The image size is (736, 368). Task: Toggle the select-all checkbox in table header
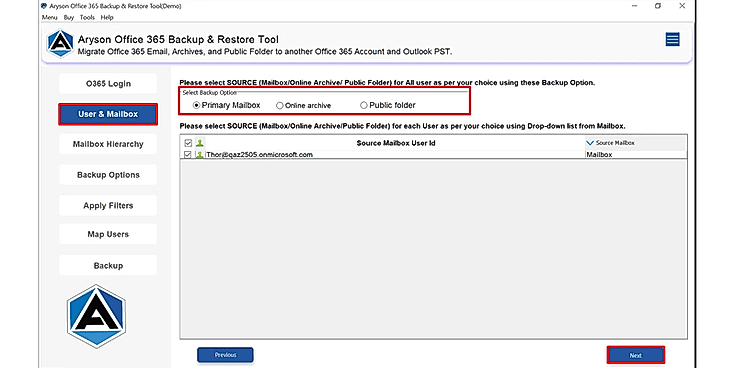click(x=188, y=143)
